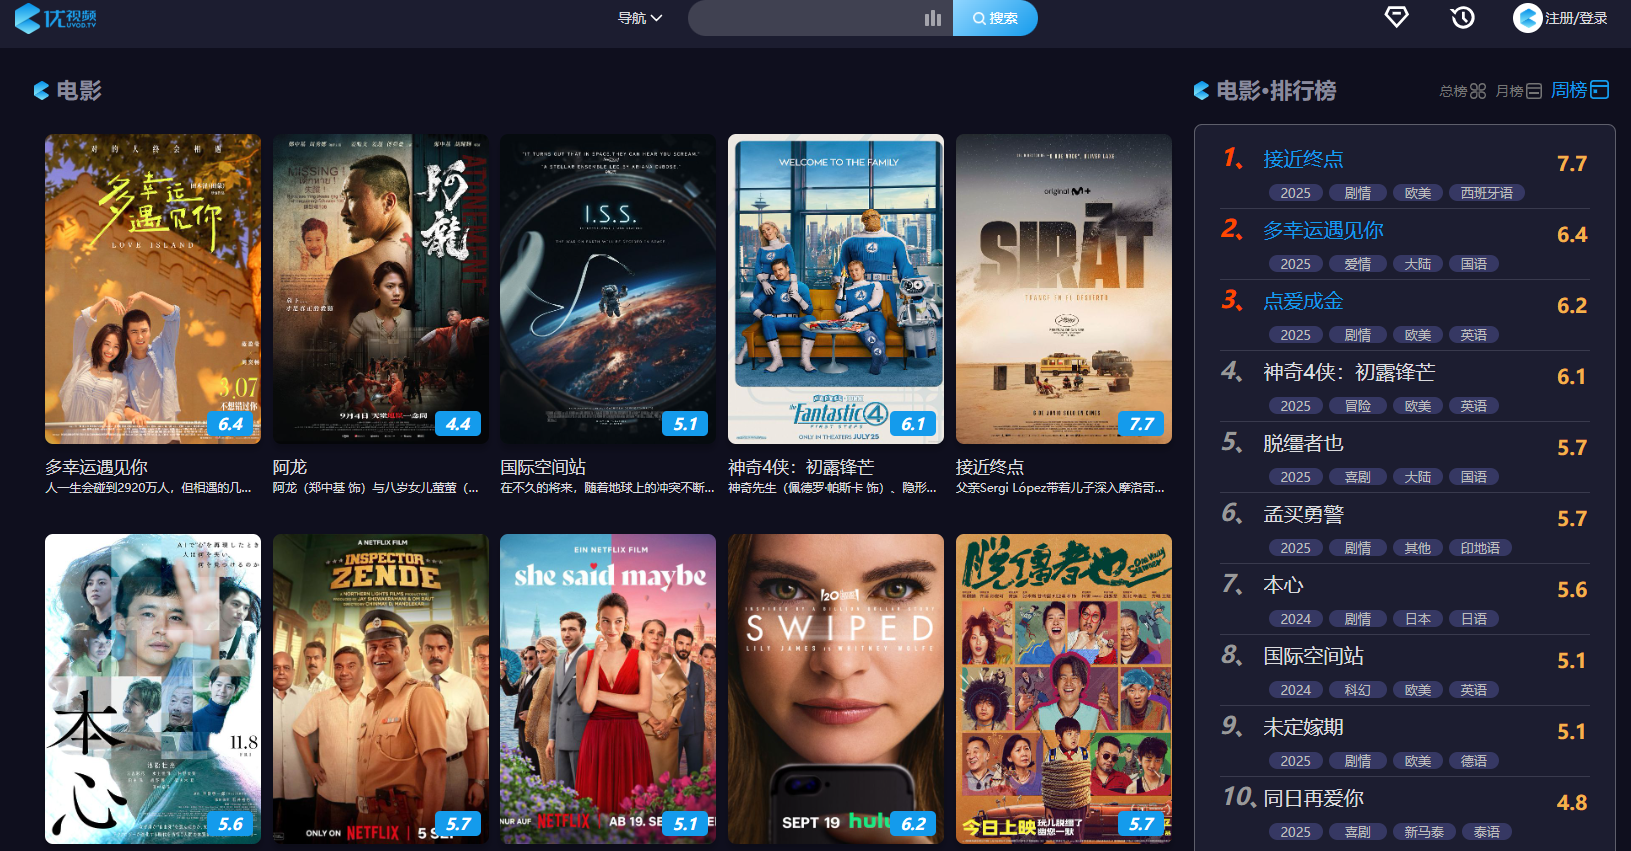This screenshot has width=1631, height=851.
Task: Click the 优视频 logo at top left
Action: (56, 18)
